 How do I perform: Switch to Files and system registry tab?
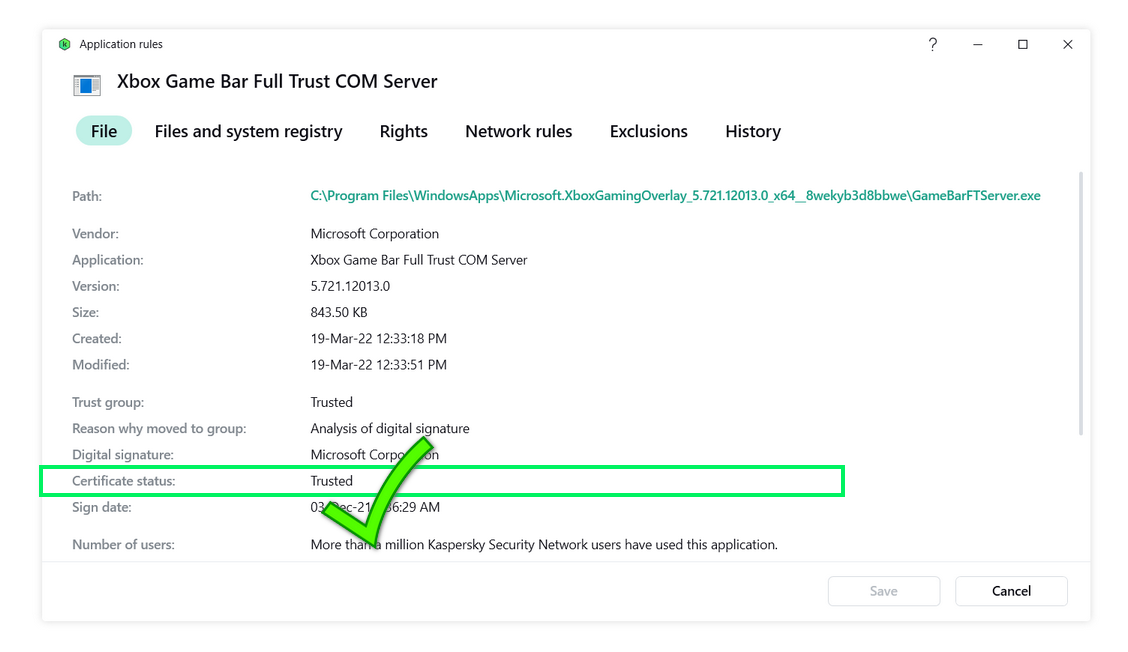(x=248, y=131)
